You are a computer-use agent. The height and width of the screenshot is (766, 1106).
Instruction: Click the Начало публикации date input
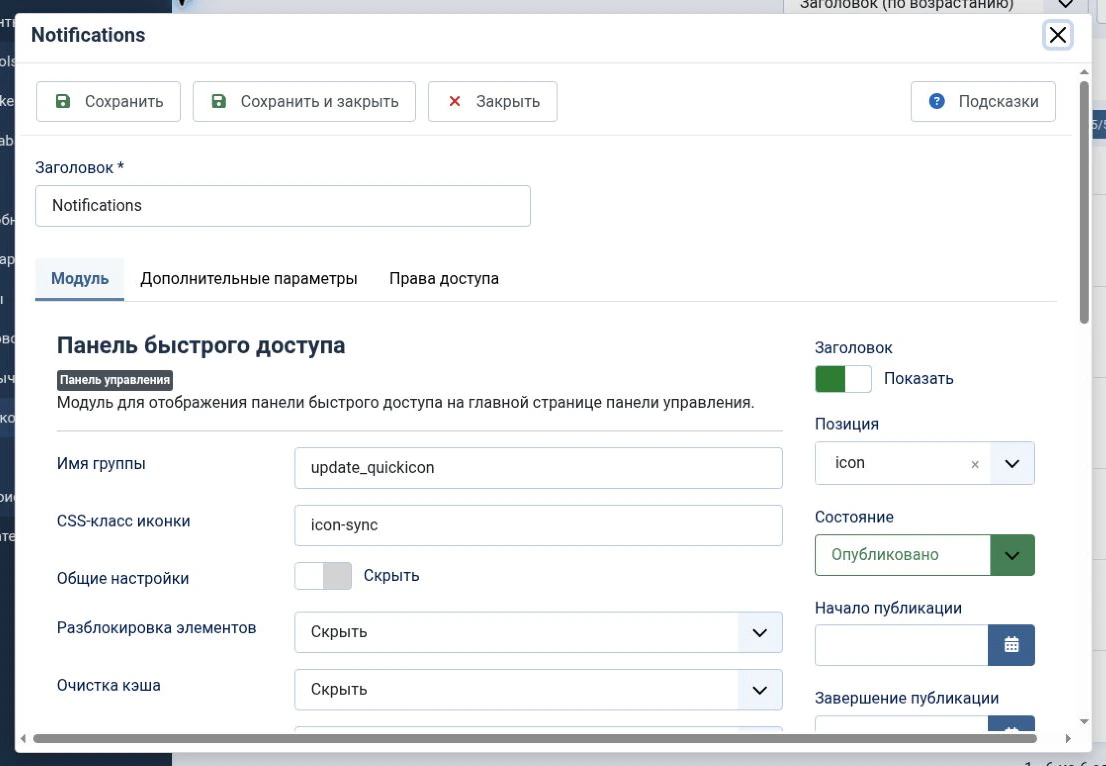pyautogui.click(x=901, y=645)
